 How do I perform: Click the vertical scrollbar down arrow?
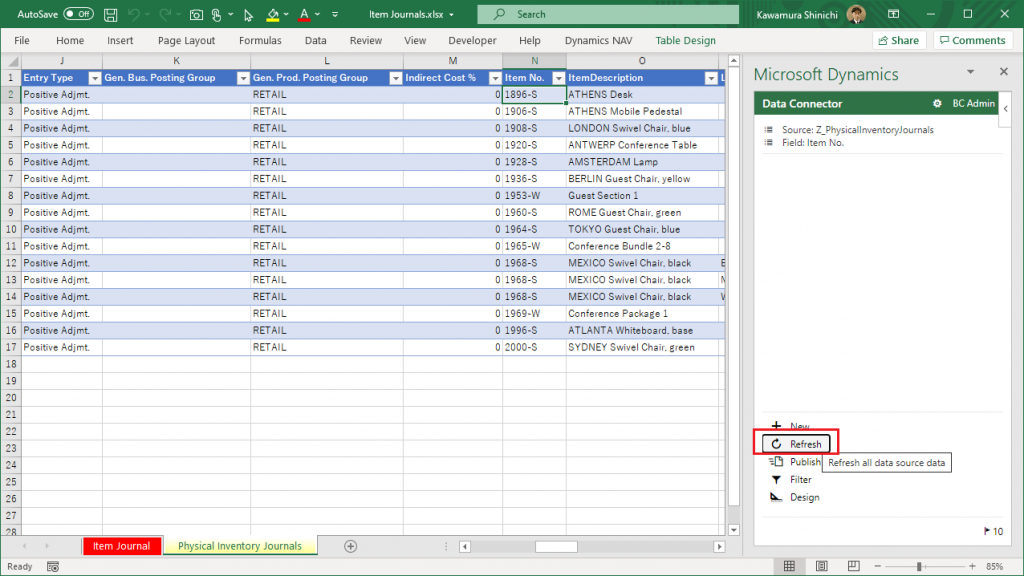pyautogui.click(x=733, y=530)
